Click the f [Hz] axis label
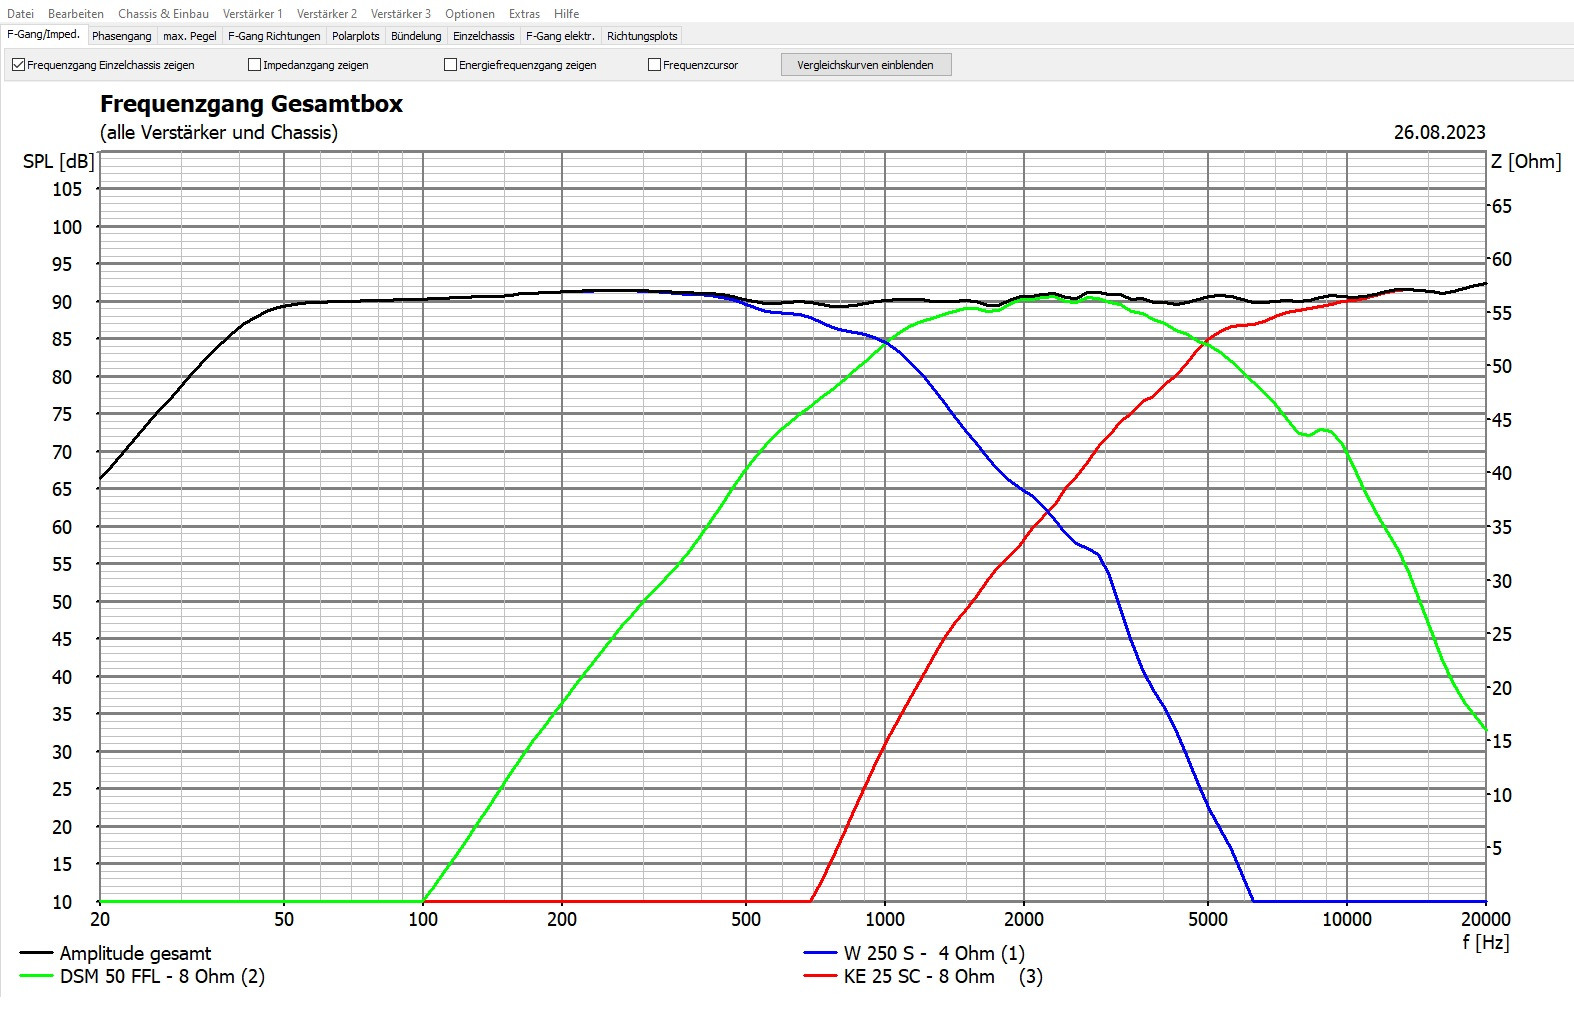This screenshot has height=1010, width=1574. (1486, 942)
